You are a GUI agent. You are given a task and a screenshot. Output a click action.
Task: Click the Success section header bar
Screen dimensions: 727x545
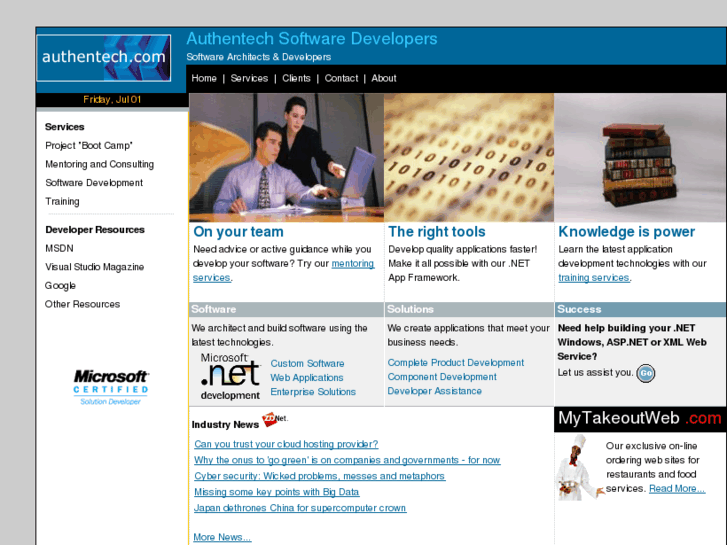[640, 309]
